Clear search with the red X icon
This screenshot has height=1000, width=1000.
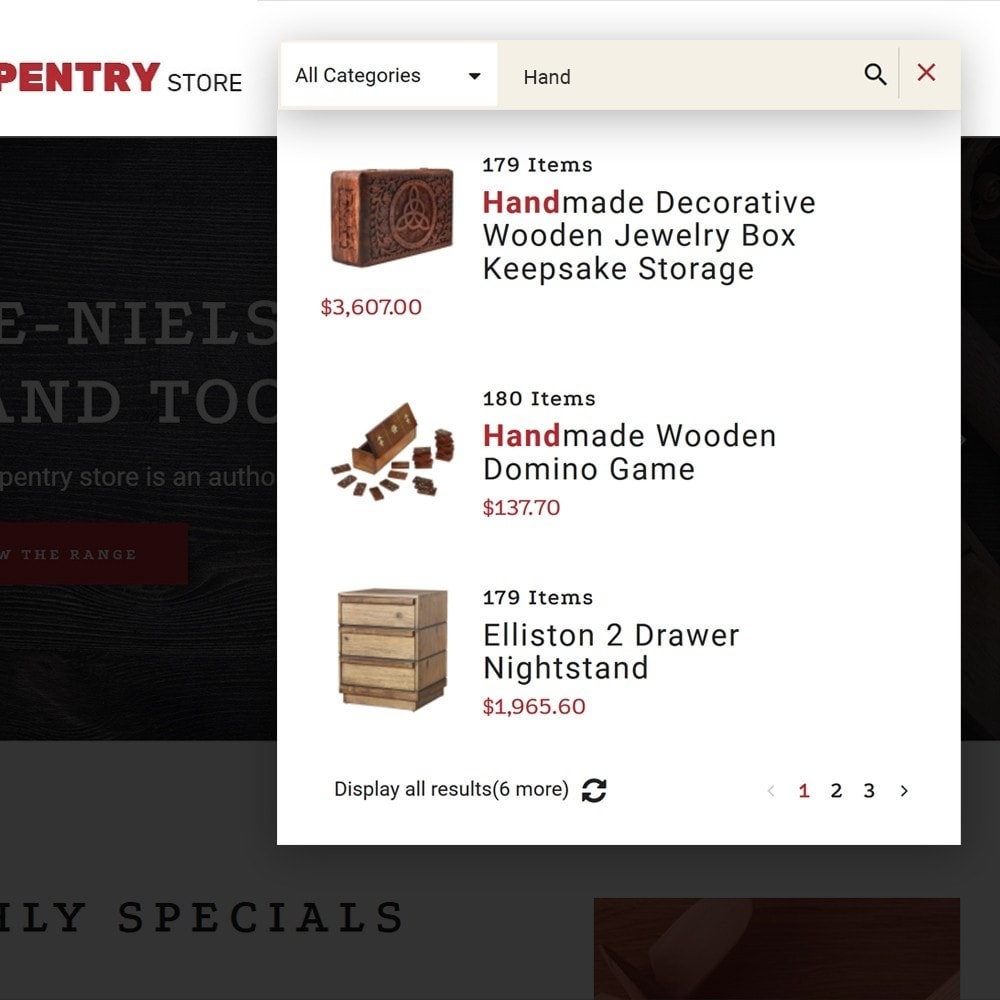(x=926, y=73)
